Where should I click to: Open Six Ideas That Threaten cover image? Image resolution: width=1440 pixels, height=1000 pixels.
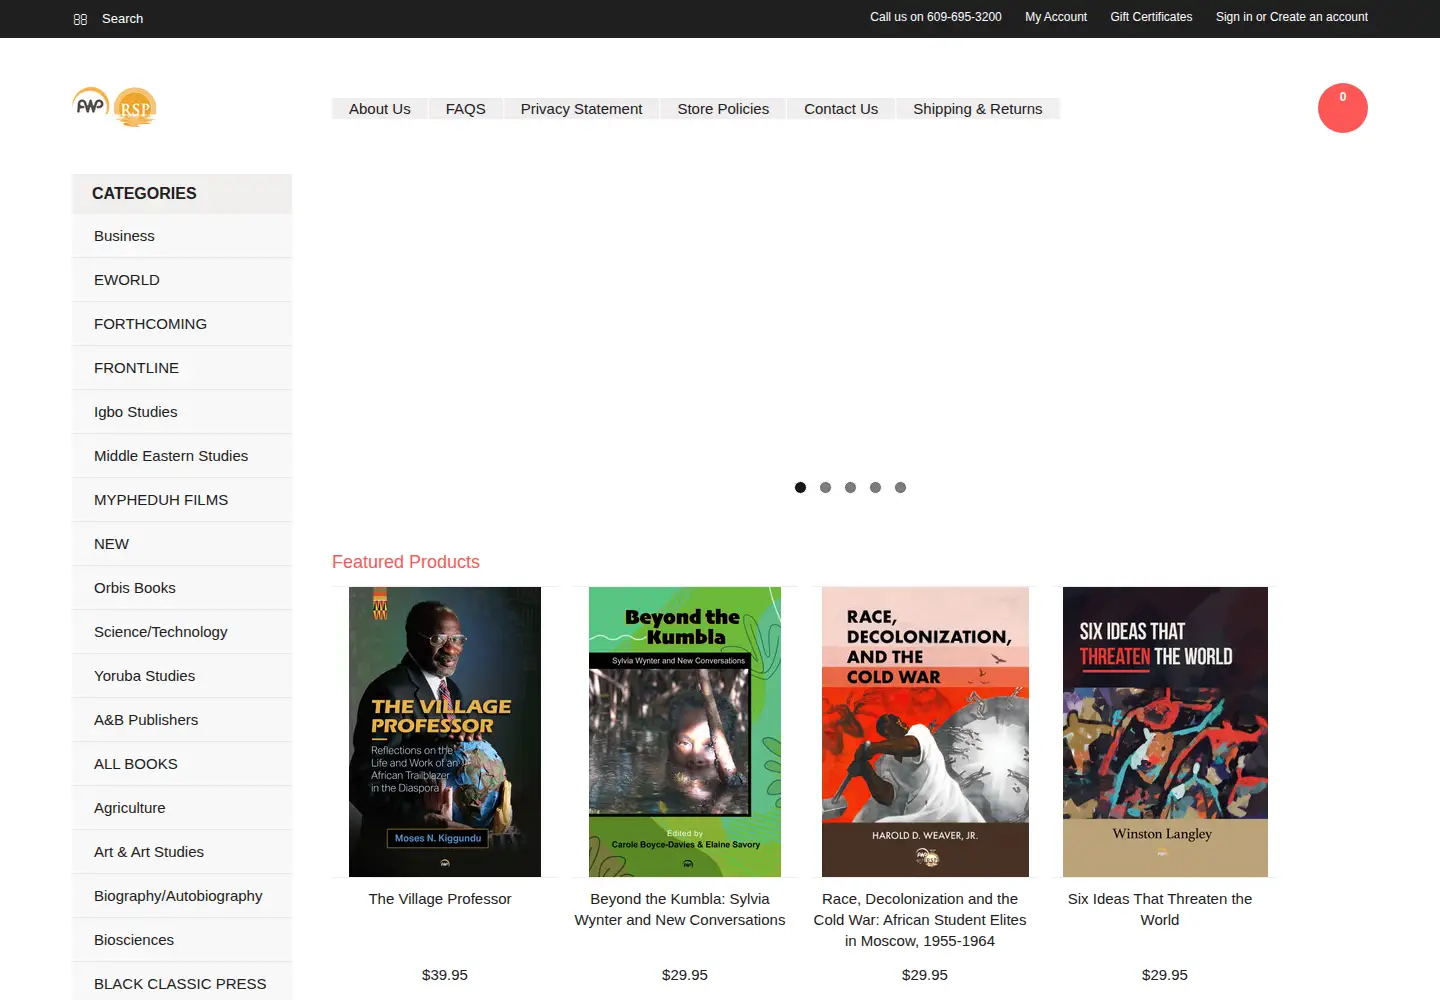[x=1165, y=732]
